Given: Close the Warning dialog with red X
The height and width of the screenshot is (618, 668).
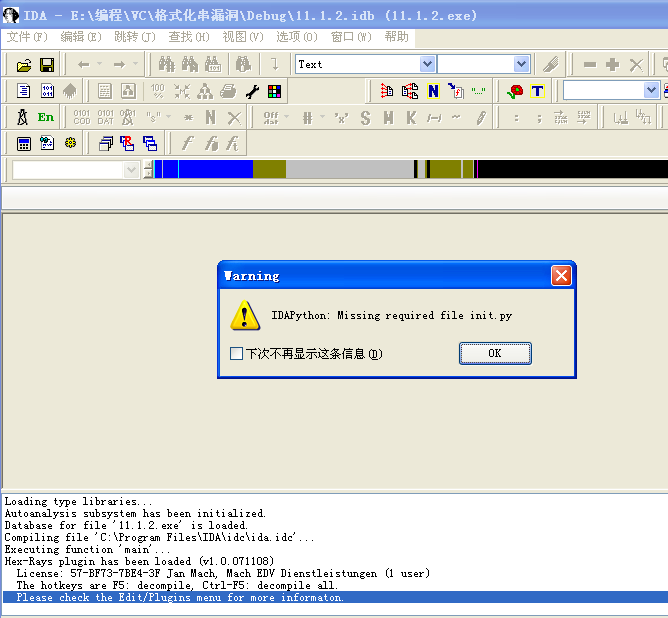Looking at the screenshot, I should pyautogui.click(x=561, y=276).
